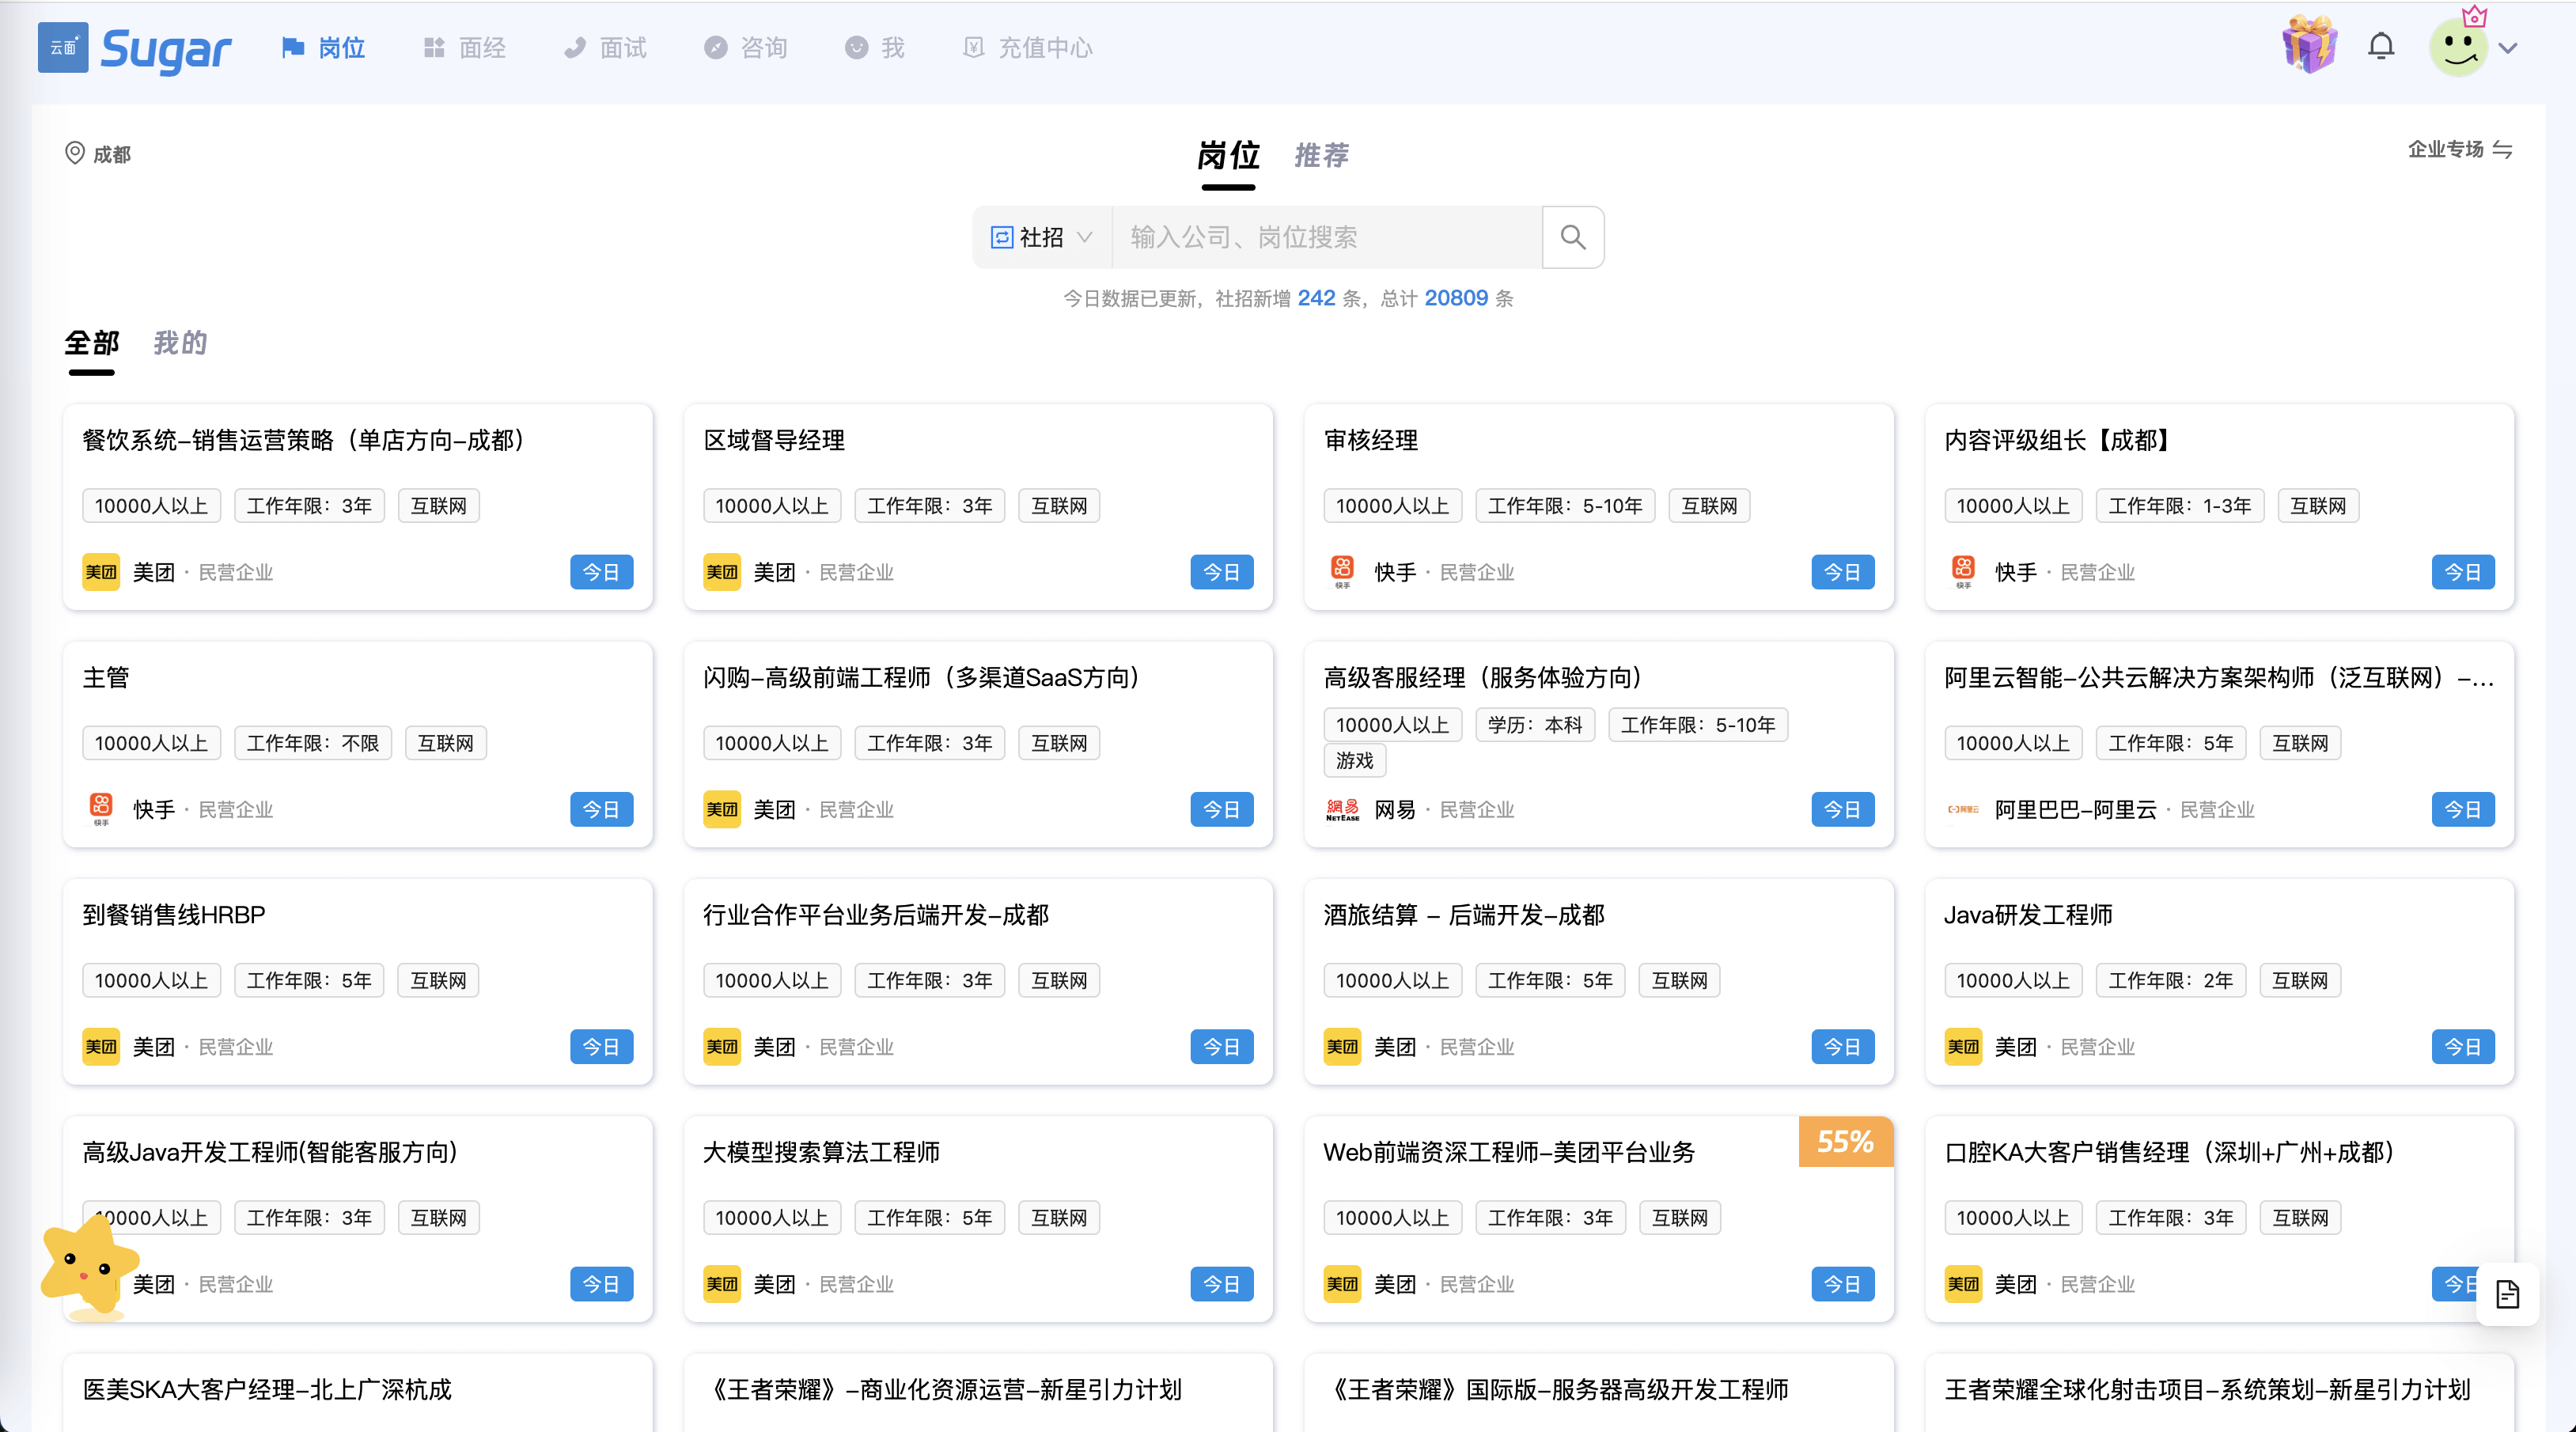Select the 岗位 heading tab
This screenshot has width=2576, height=1432.
coord(1228,155)
